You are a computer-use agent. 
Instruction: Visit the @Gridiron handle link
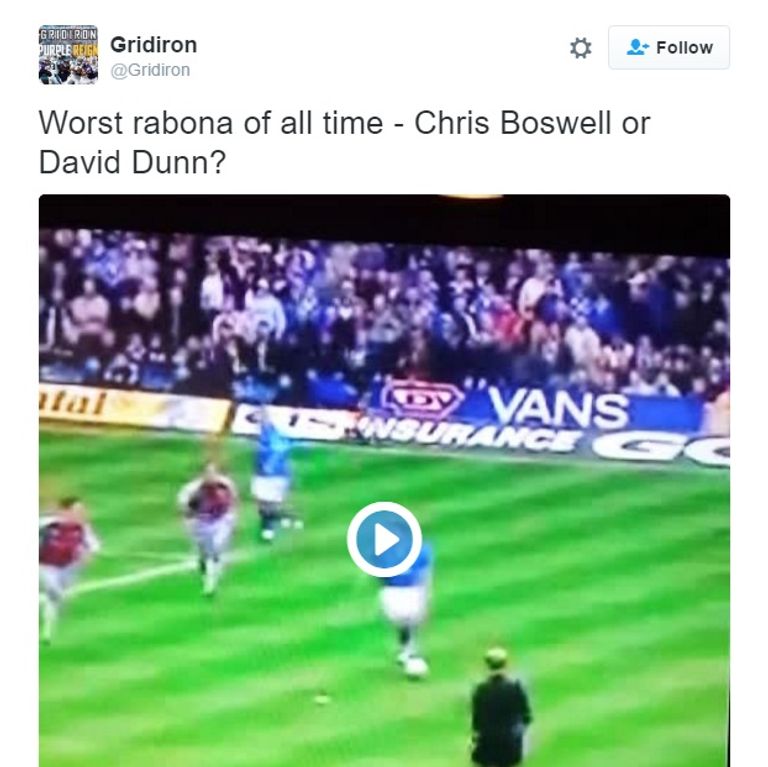coord(150,70)
